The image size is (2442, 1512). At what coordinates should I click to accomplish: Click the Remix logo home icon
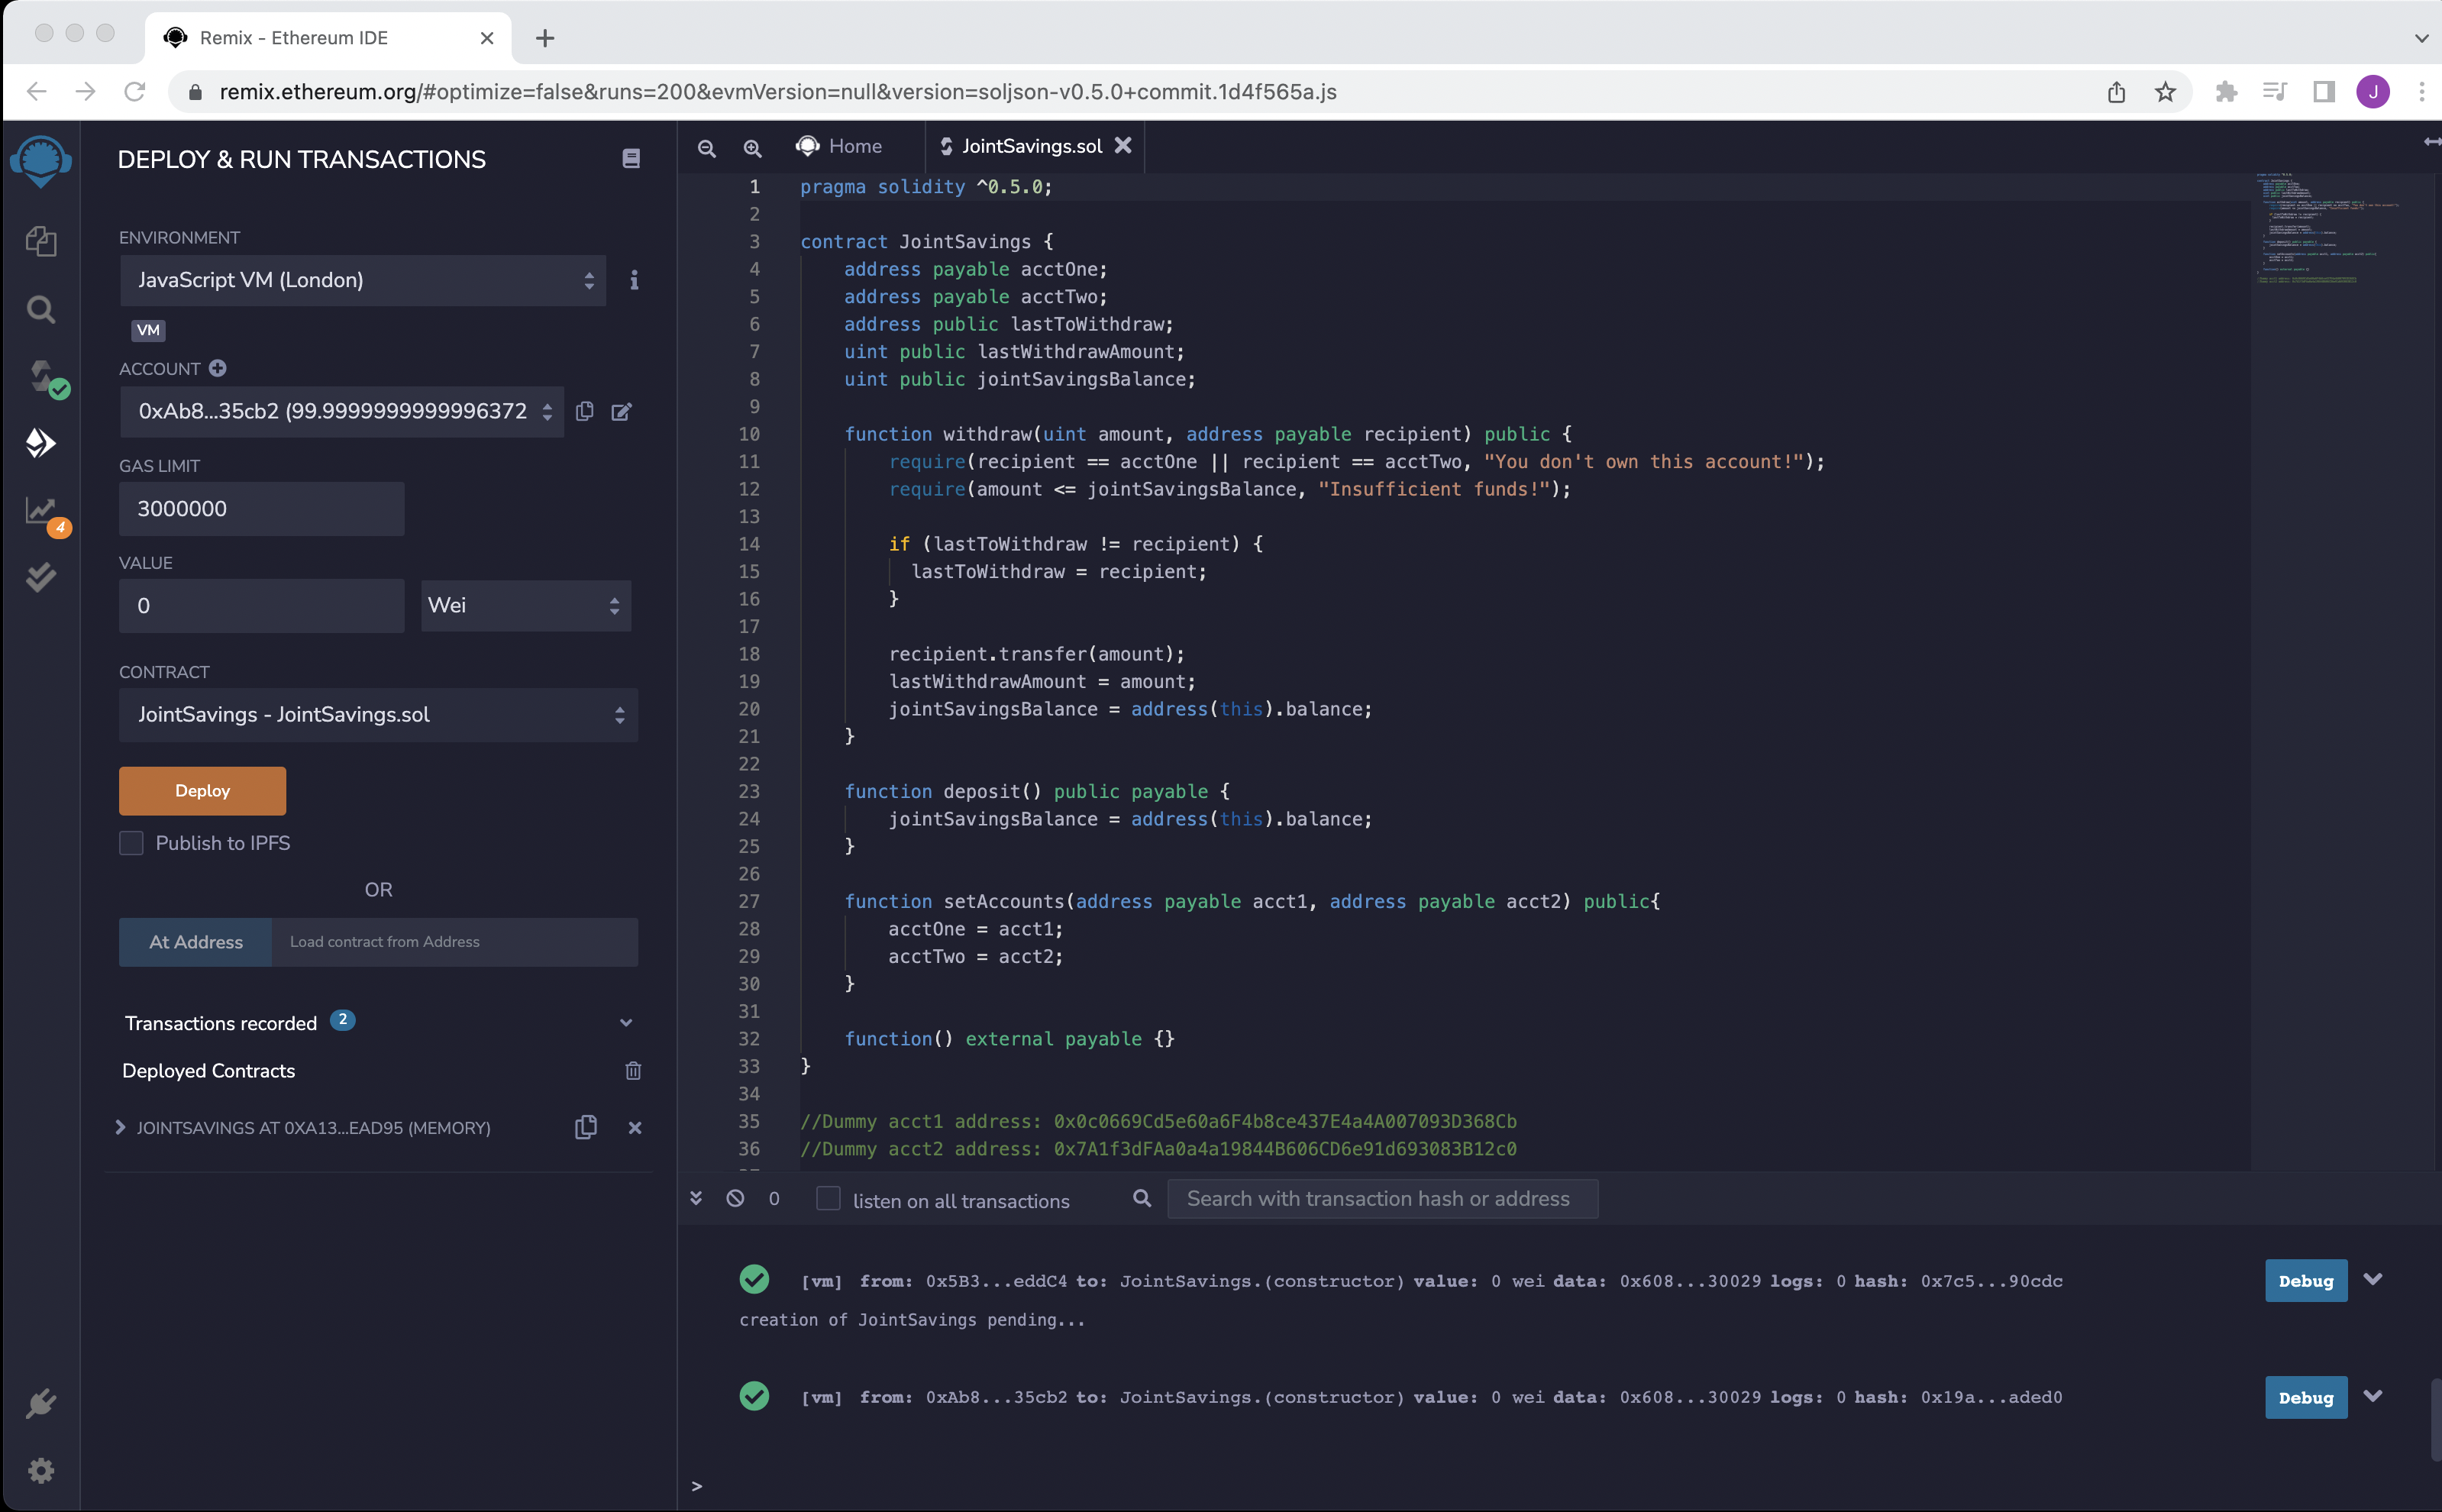click(x=41, y=160)
